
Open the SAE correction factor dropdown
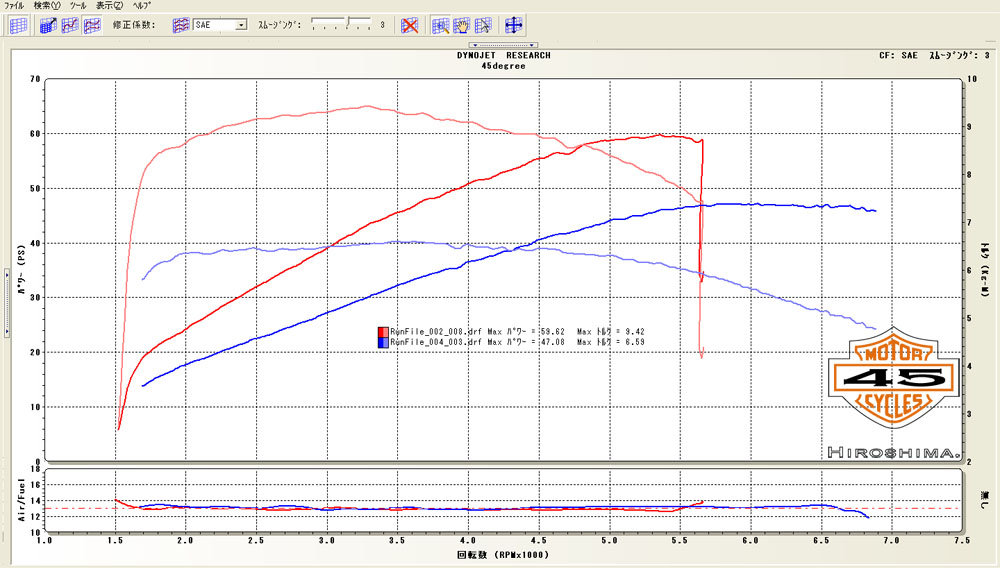[x=241, y=25]
